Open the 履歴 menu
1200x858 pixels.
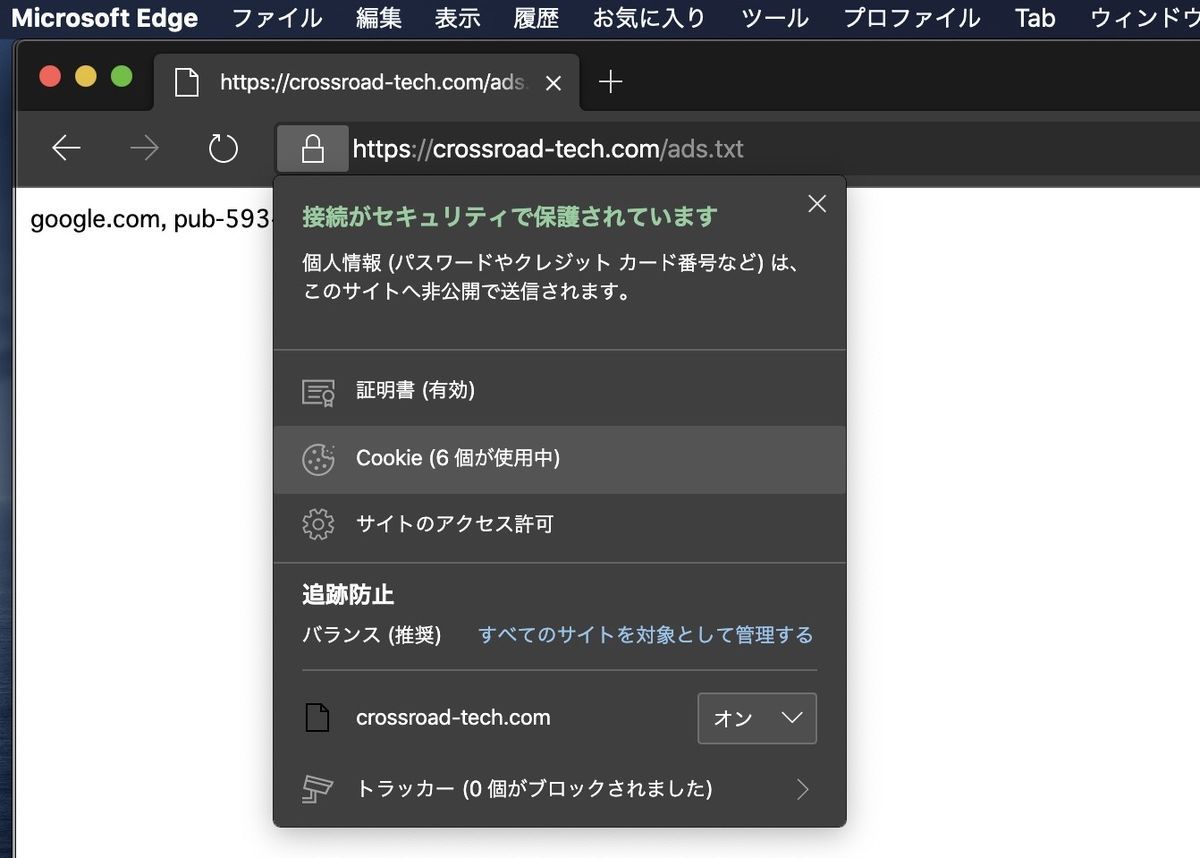(x=536, y=18)
